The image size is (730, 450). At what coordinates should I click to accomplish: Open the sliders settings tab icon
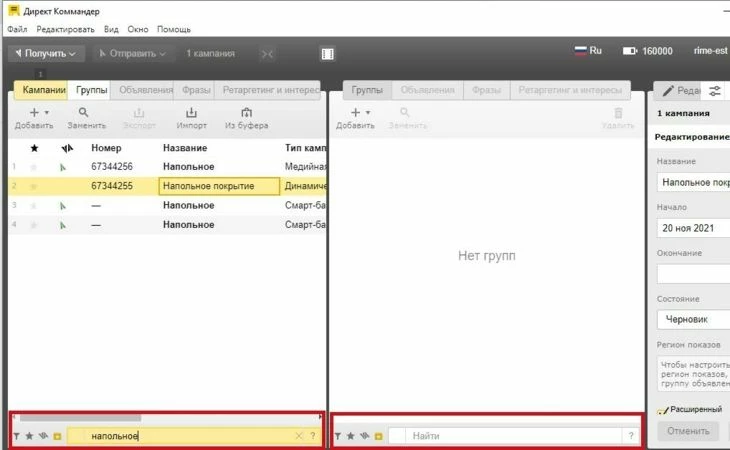pos(715,91)
